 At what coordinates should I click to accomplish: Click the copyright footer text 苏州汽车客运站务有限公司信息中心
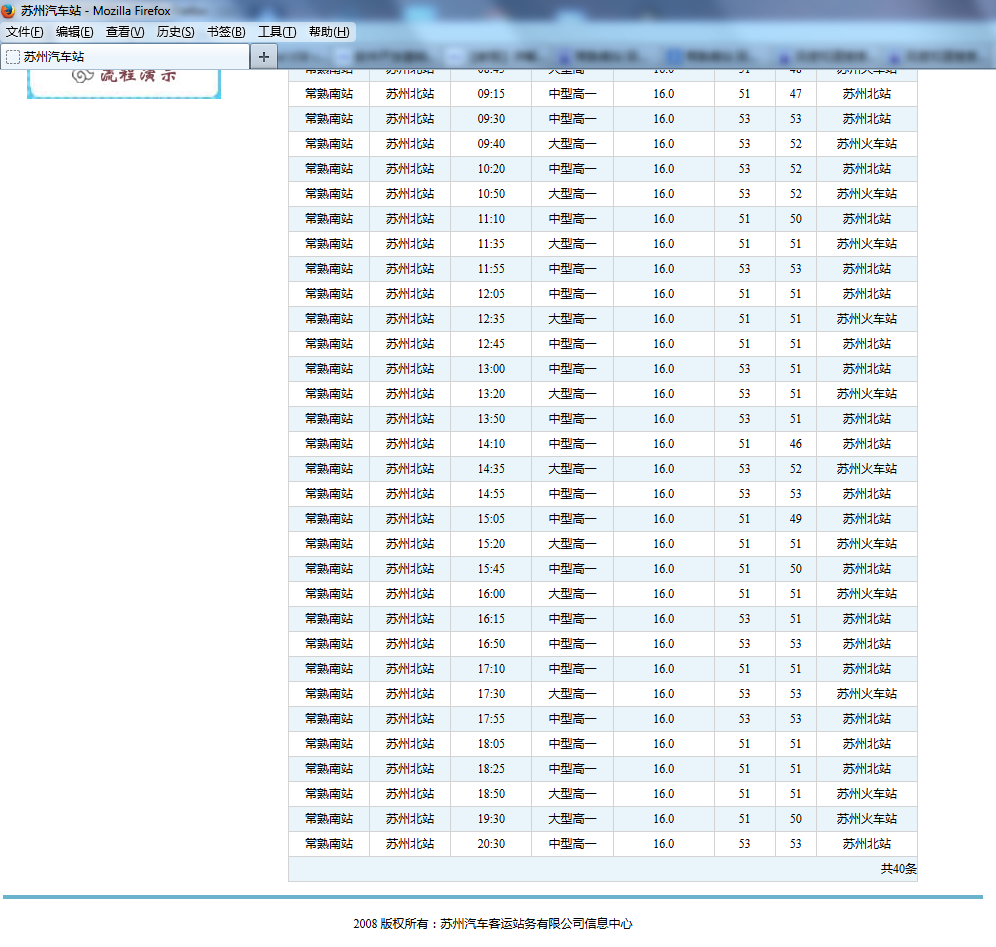(x=536, y=924)
